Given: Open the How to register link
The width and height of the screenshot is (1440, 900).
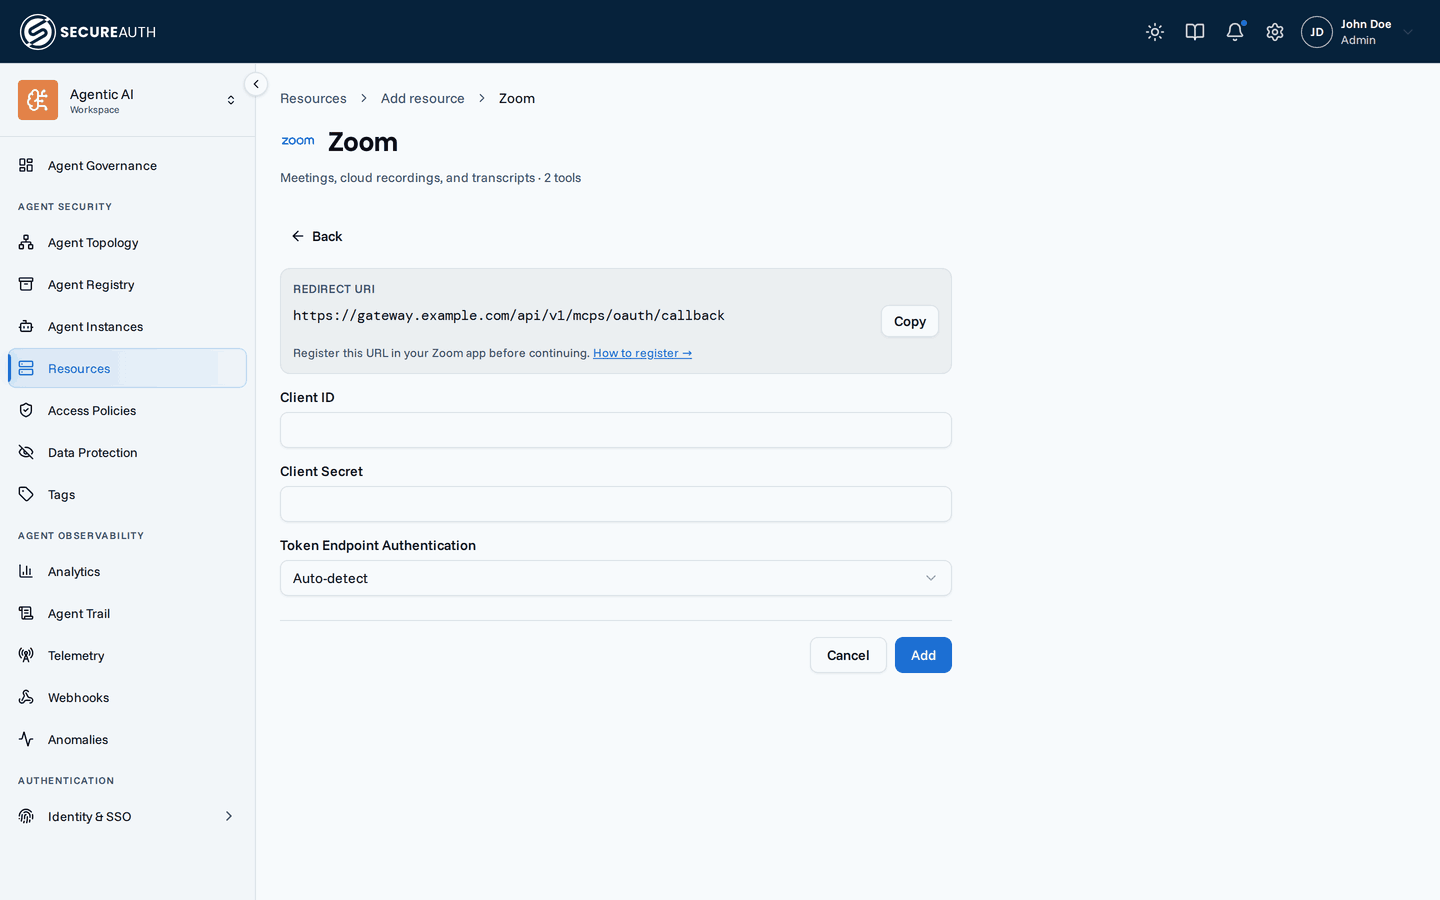Looking at the screenshot, I should (x=642, y=353).
